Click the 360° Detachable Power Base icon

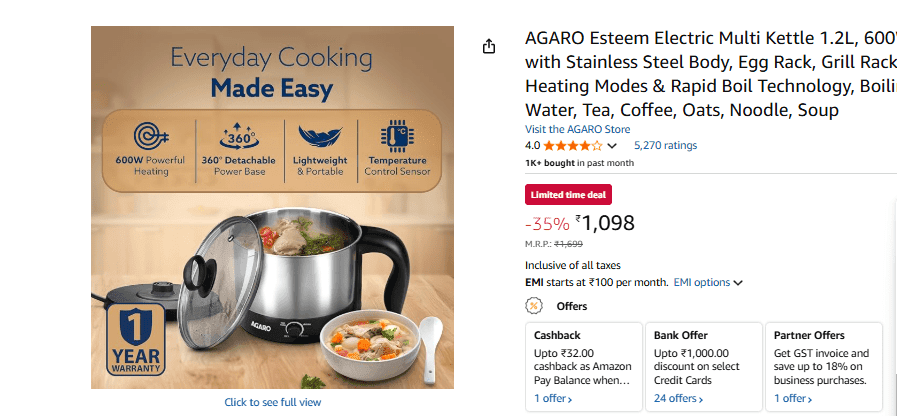pyautogui.click(x=237, y=136)
